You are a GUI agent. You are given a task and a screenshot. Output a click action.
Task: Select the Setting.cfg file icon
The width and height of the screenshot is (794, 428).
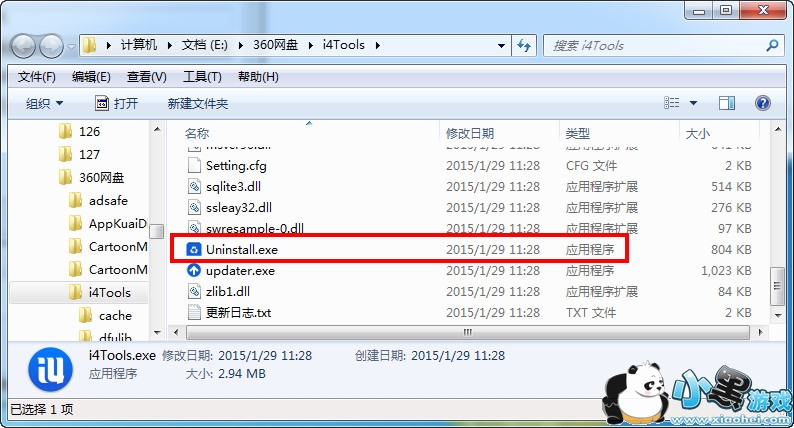194,166
